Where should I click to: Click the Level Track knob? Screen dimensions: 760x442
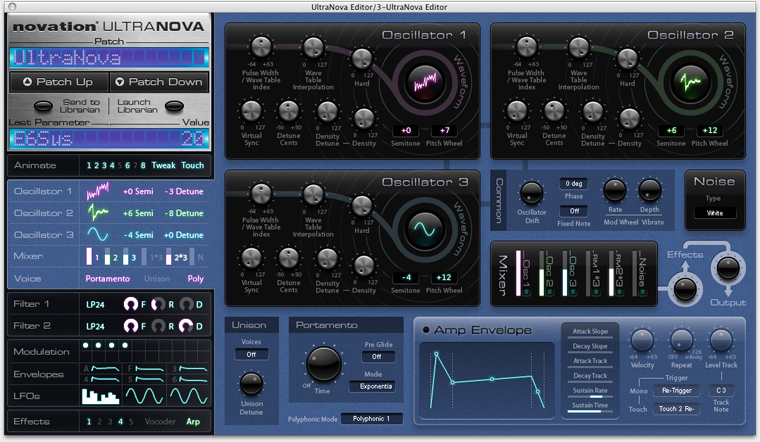click(x=721, y=340)
